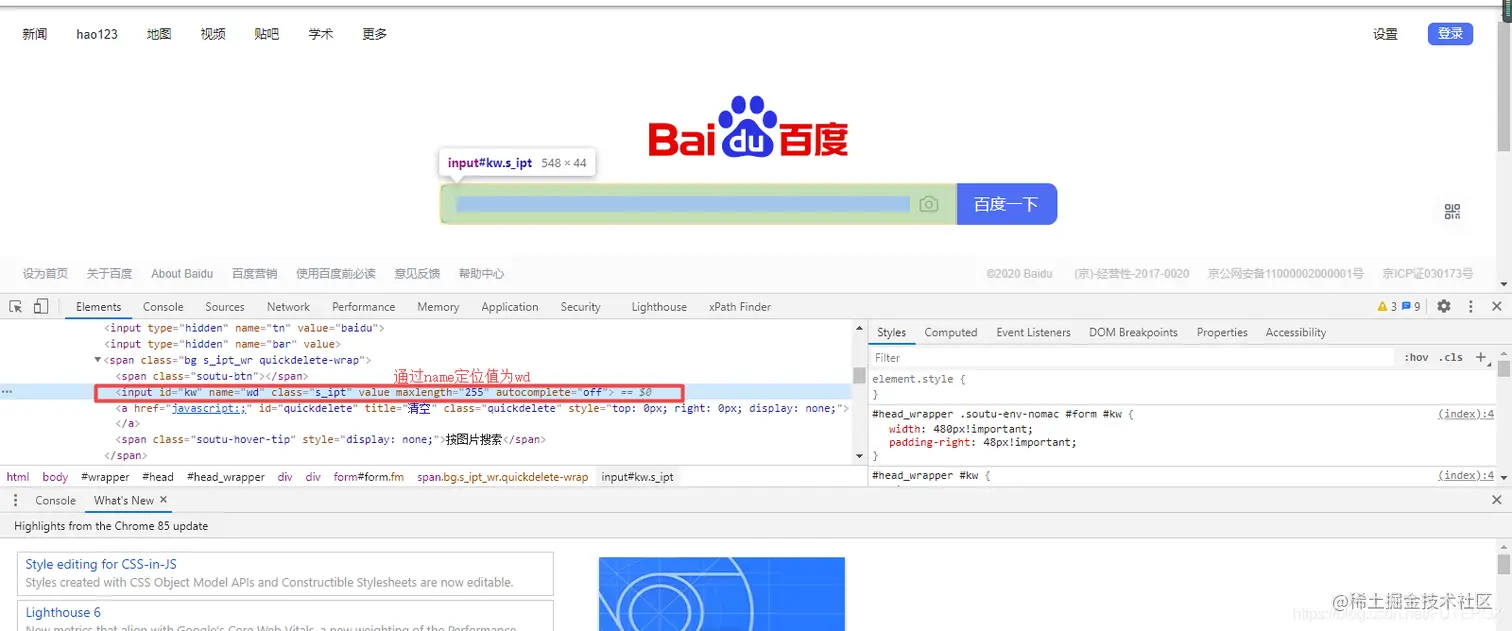Open the first (index):4 source link
The image size is (1512, 631).
pos(1466,413)
